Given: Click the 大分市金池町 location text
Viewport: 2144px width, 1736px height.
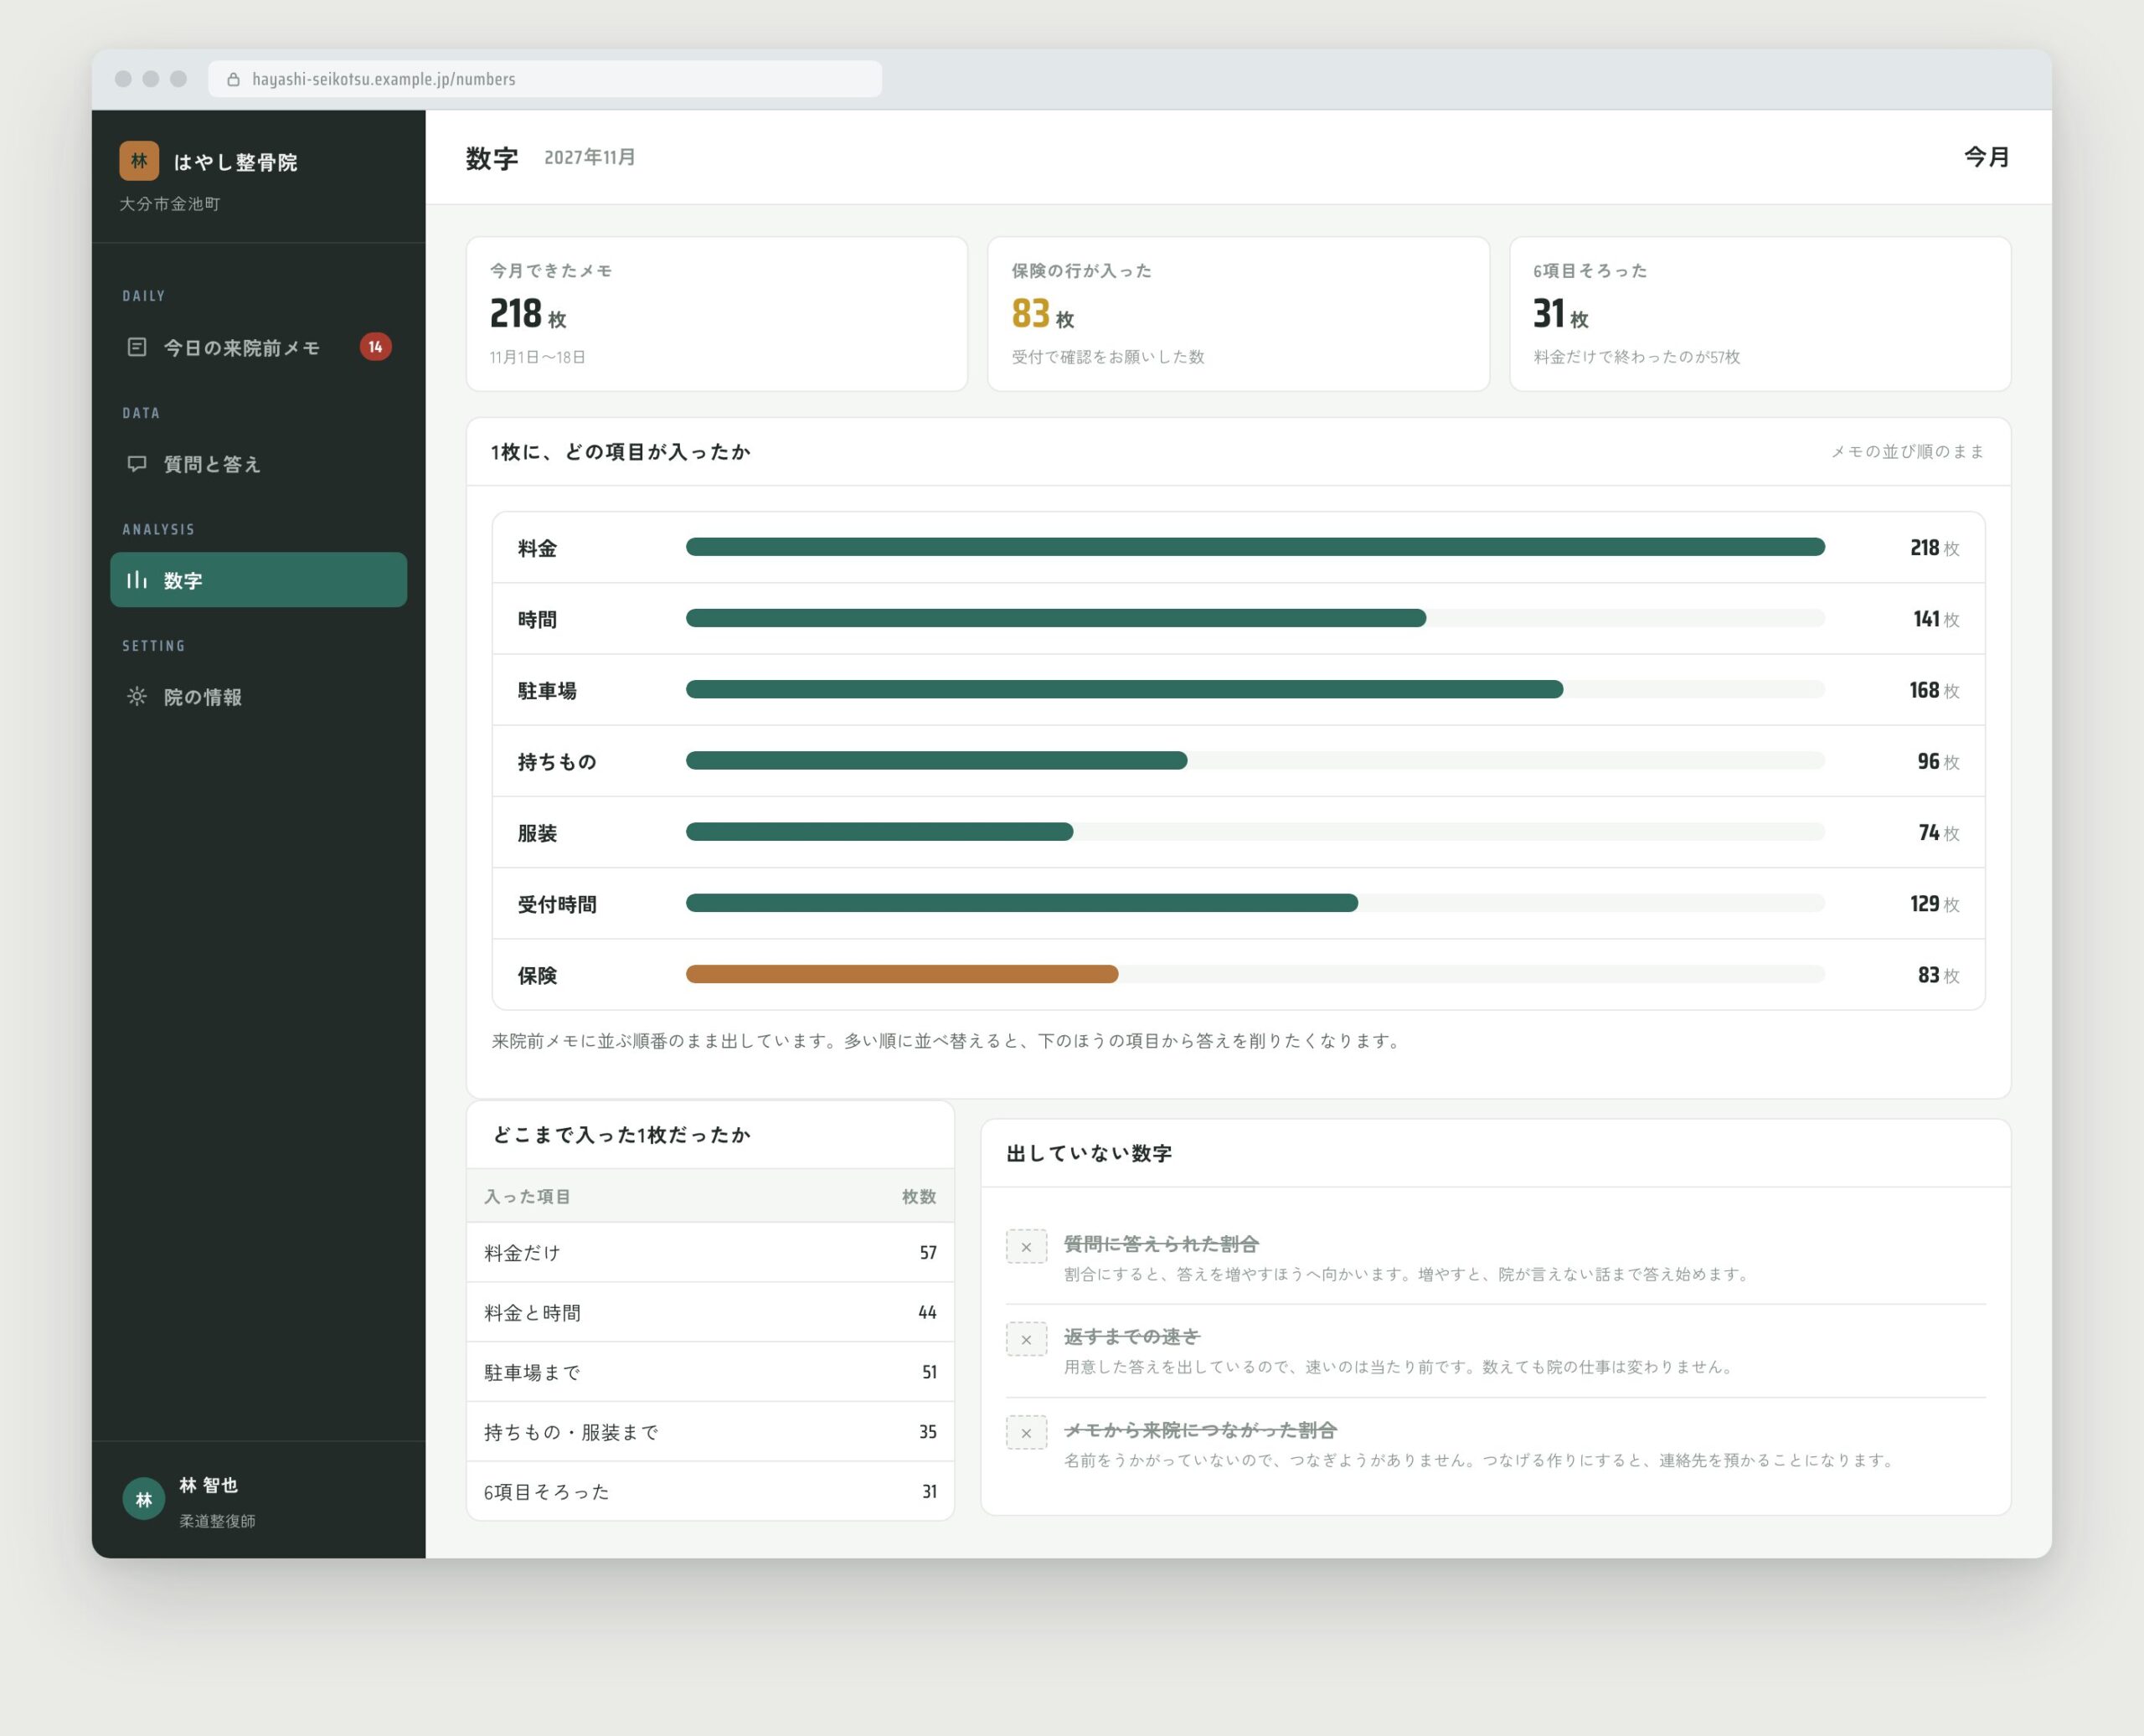Looking at the screenshot, I should tap(170, 204).
